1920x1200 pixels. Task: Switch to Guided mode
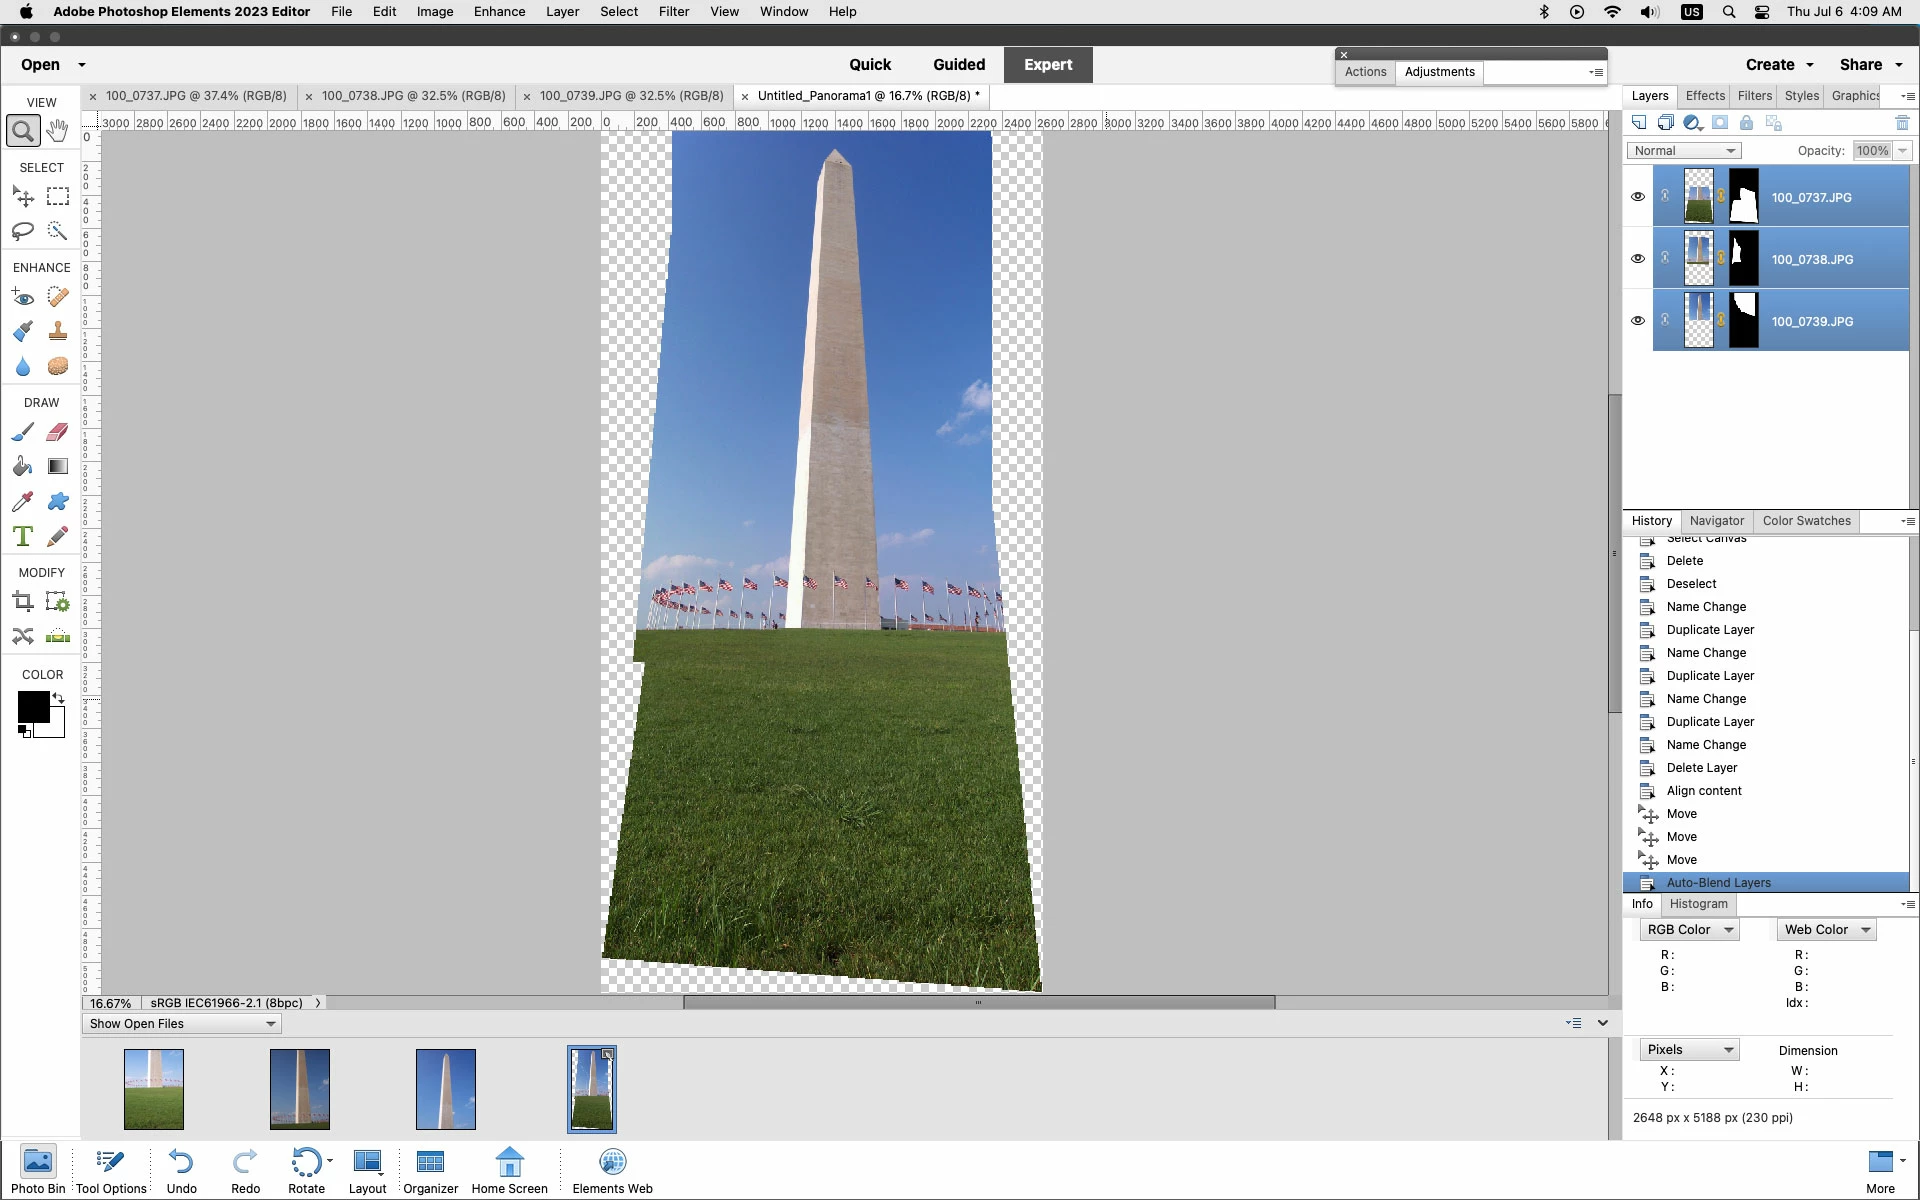(x=958, y=65)
